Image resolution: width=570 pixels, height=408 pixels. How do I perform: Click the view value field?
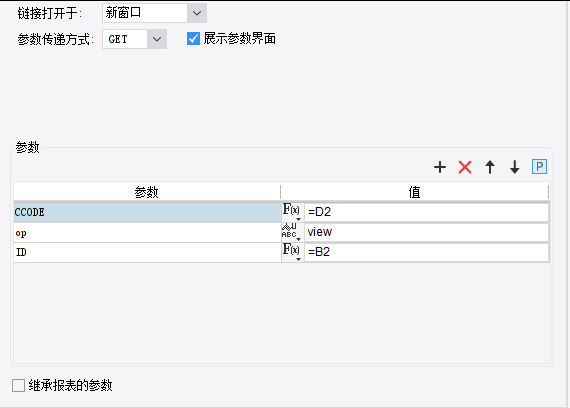426,232
